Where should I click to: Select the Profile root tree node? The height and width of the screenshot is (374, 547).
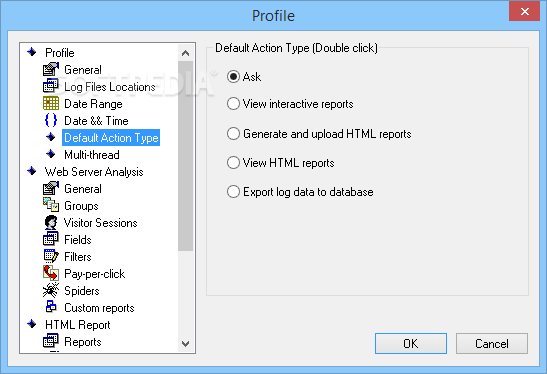point(60,53)
